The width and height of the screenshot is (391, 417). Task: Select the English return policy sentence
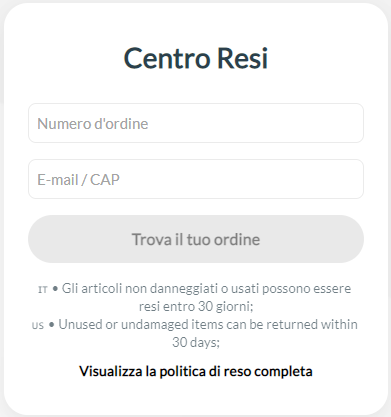tap(208, 333)
